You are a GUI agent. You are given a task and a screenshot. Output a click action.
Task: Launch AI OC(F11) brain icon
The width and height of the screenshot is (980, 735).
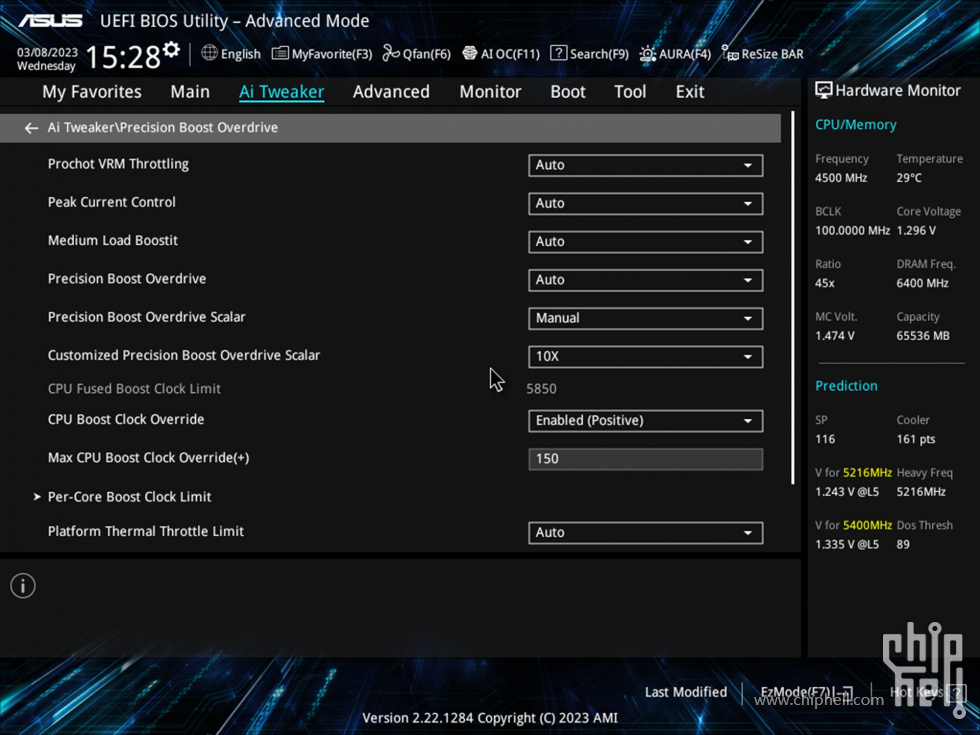point(469,53)
